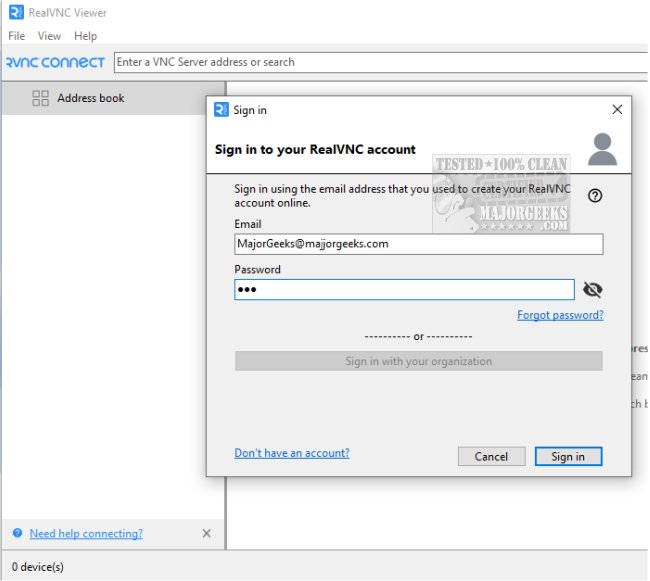Click the VNC Server address search field

(381, 62)
